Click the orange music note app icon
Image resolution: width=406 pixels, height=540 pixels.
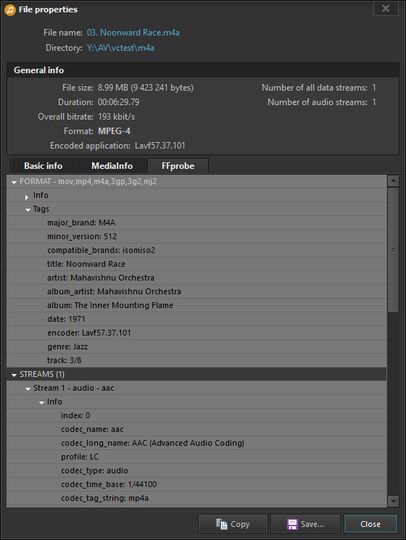click(x=10, y=10)
